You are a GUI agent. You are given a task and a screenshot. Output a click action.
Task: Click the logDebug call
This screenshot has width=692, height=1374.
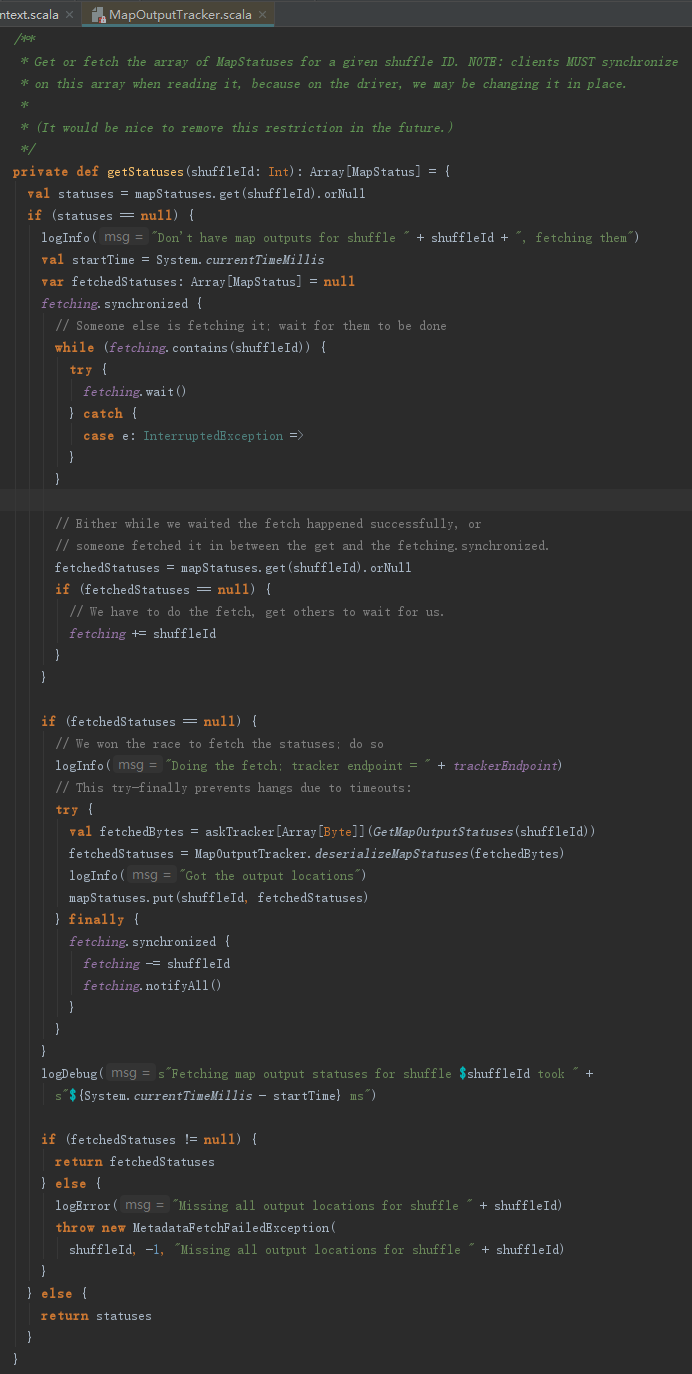[69, 1074]
